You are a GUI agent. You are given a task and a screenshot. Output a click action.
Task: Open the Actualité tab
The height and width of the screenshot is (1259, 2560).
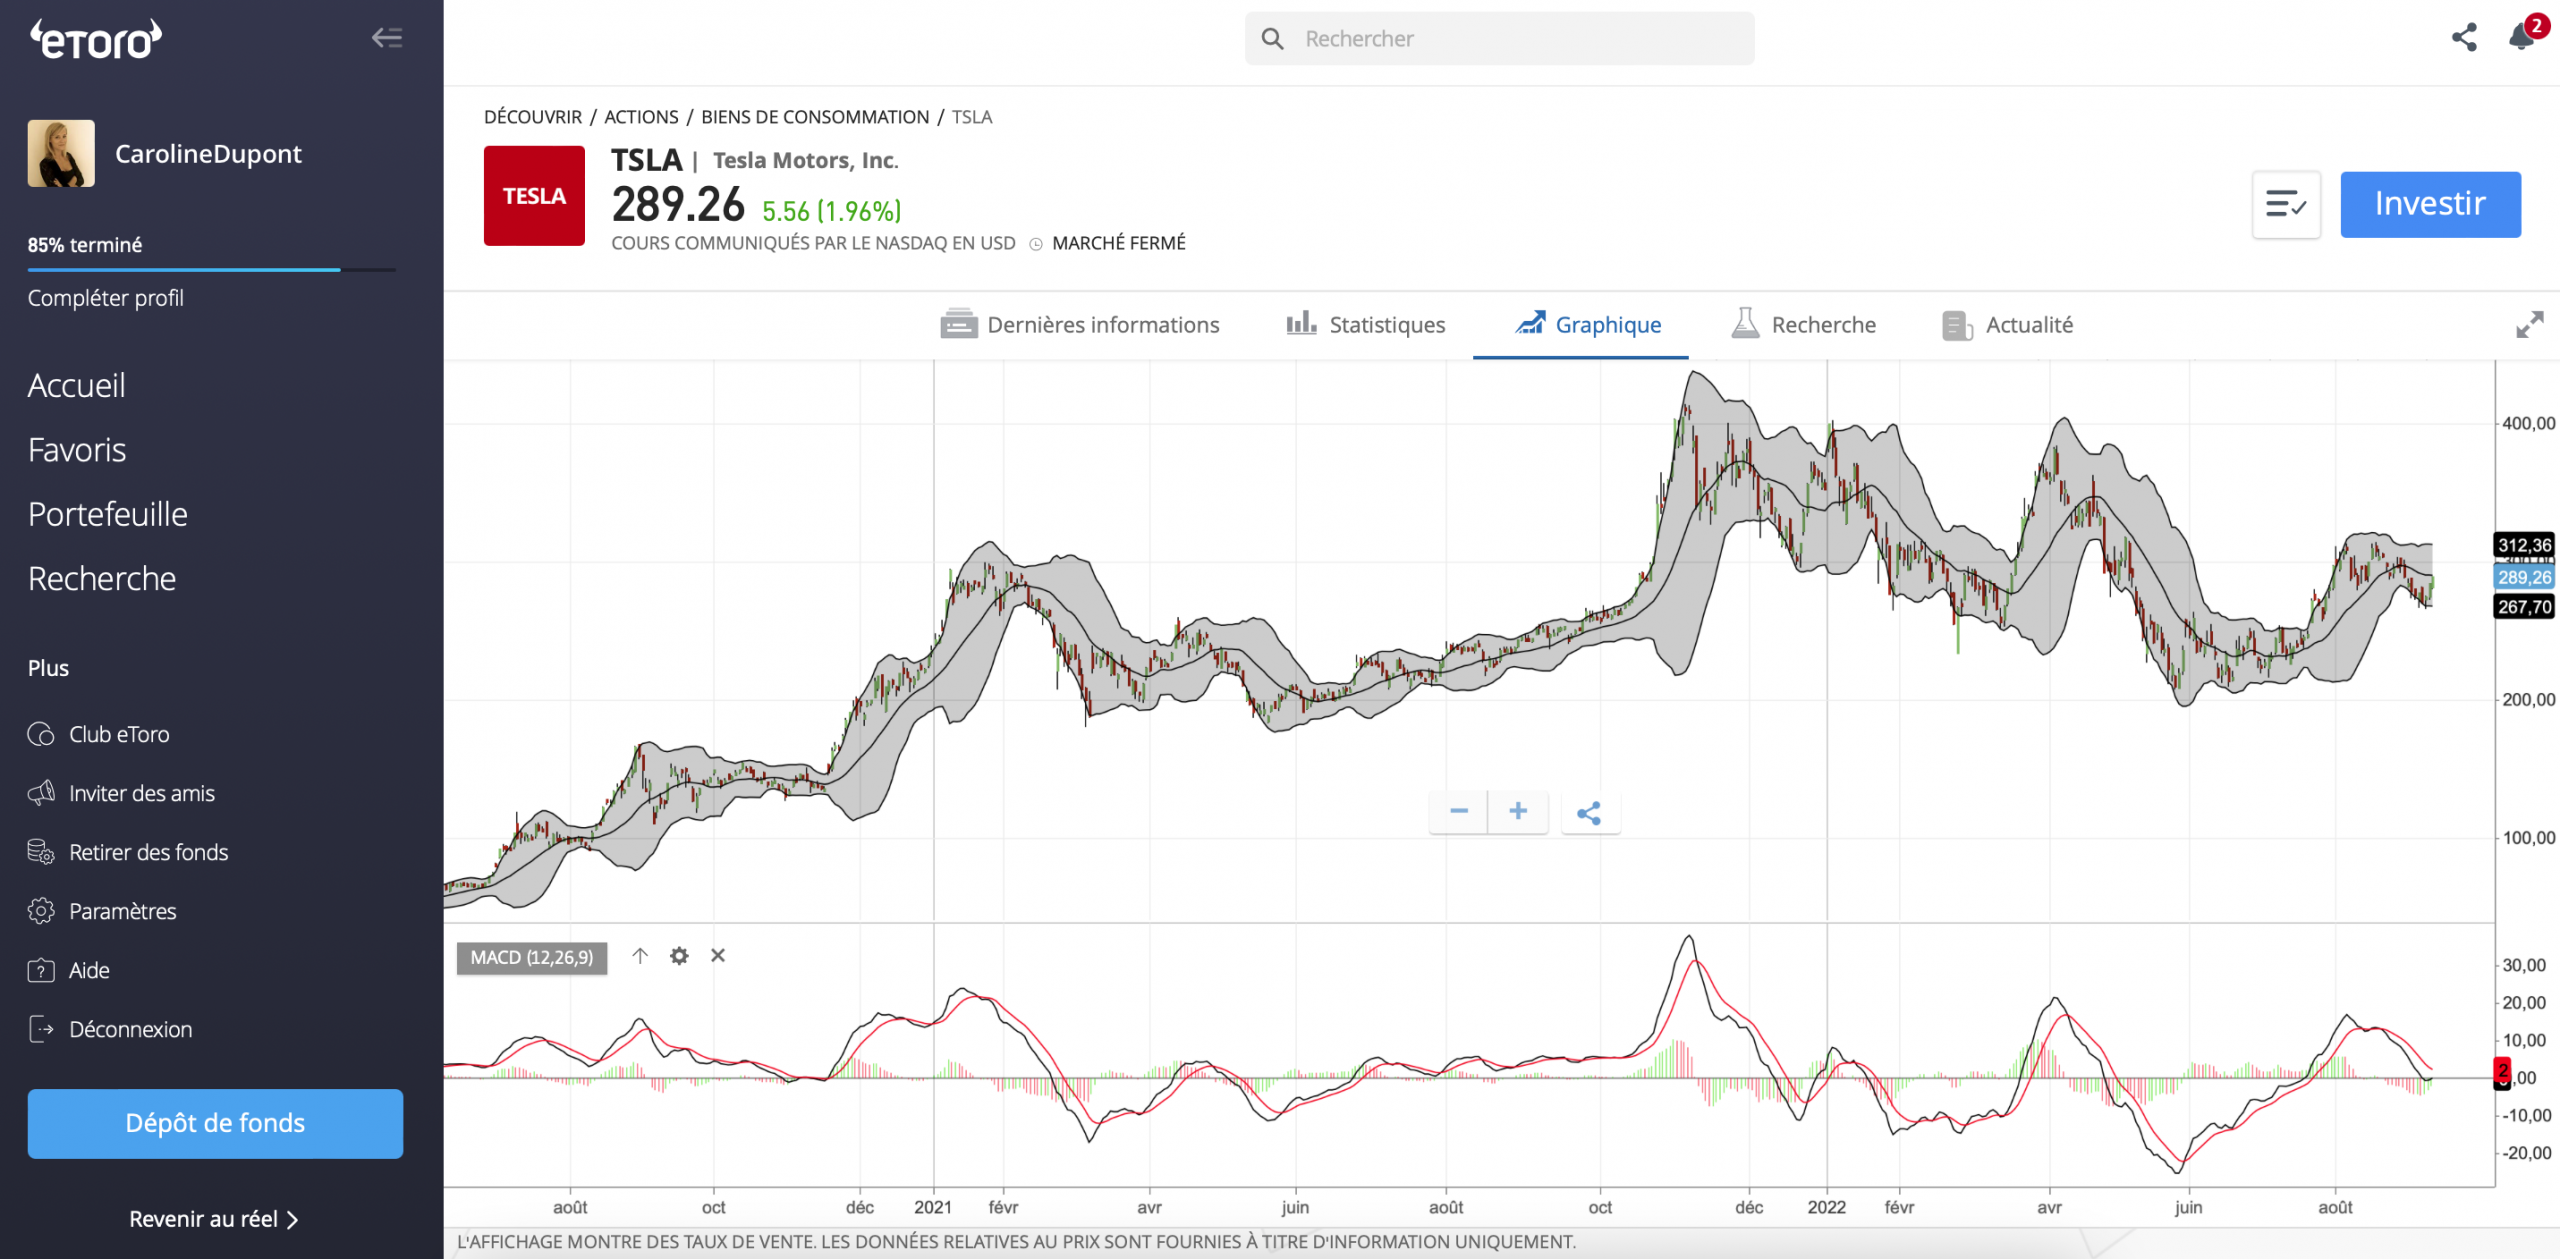pos(2007,325)
